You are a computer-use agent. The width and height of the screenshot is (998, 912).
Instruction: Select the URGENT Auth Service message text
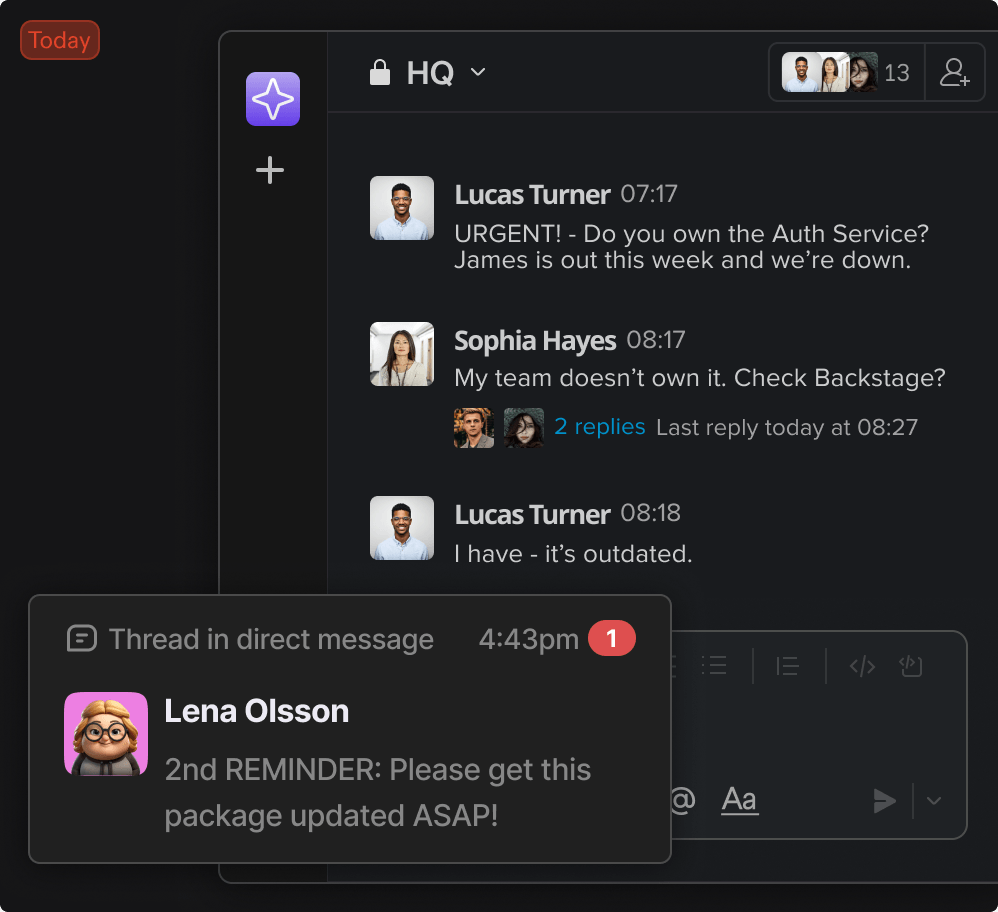[x=691, y=247]
